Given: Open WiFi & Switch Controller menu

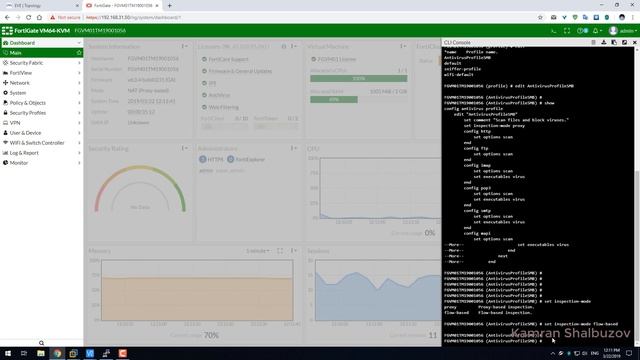Looking at the screenshot, I should tap(41, 143).
